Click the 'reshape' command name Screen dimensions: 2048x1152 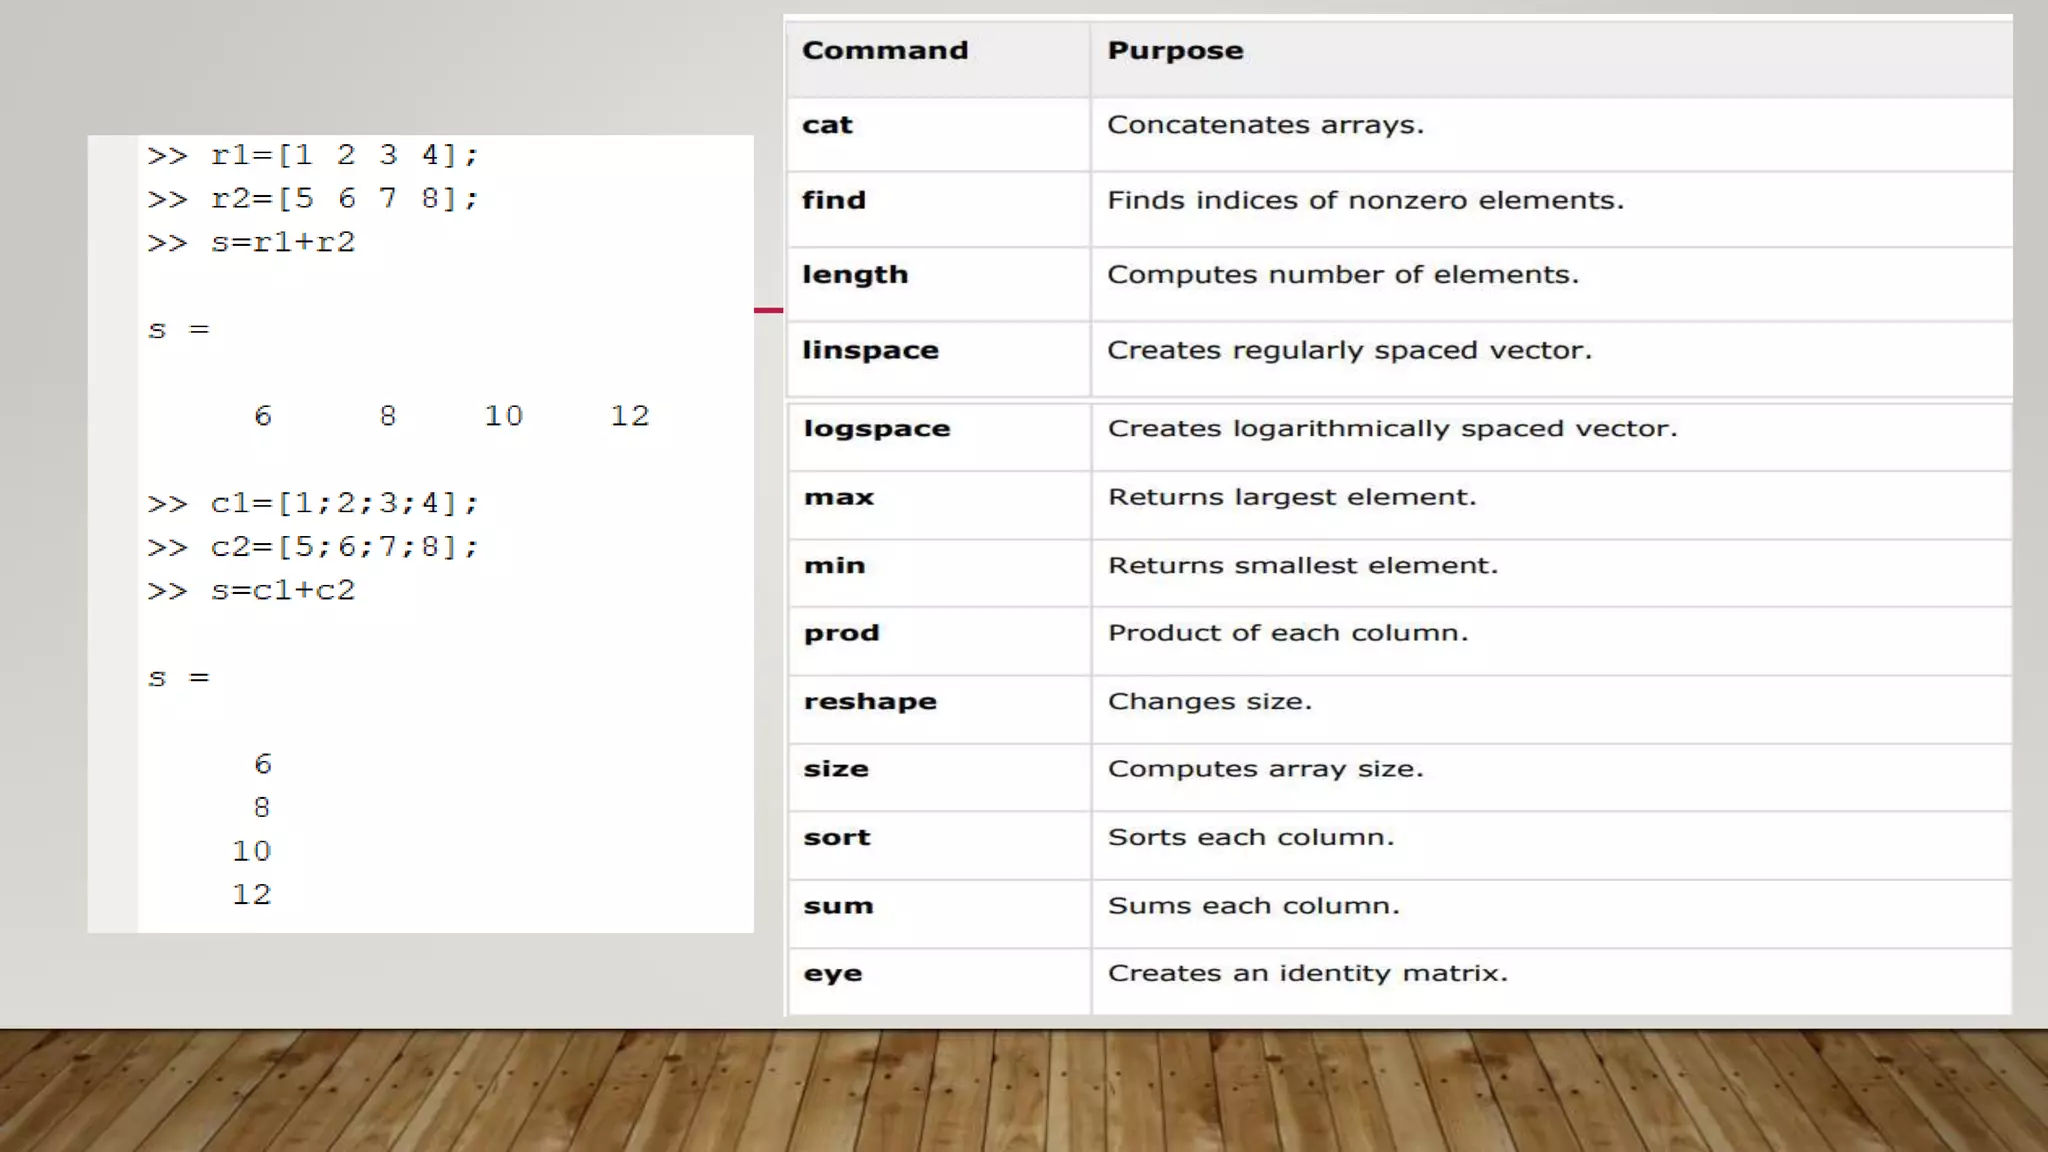(869, 702)
